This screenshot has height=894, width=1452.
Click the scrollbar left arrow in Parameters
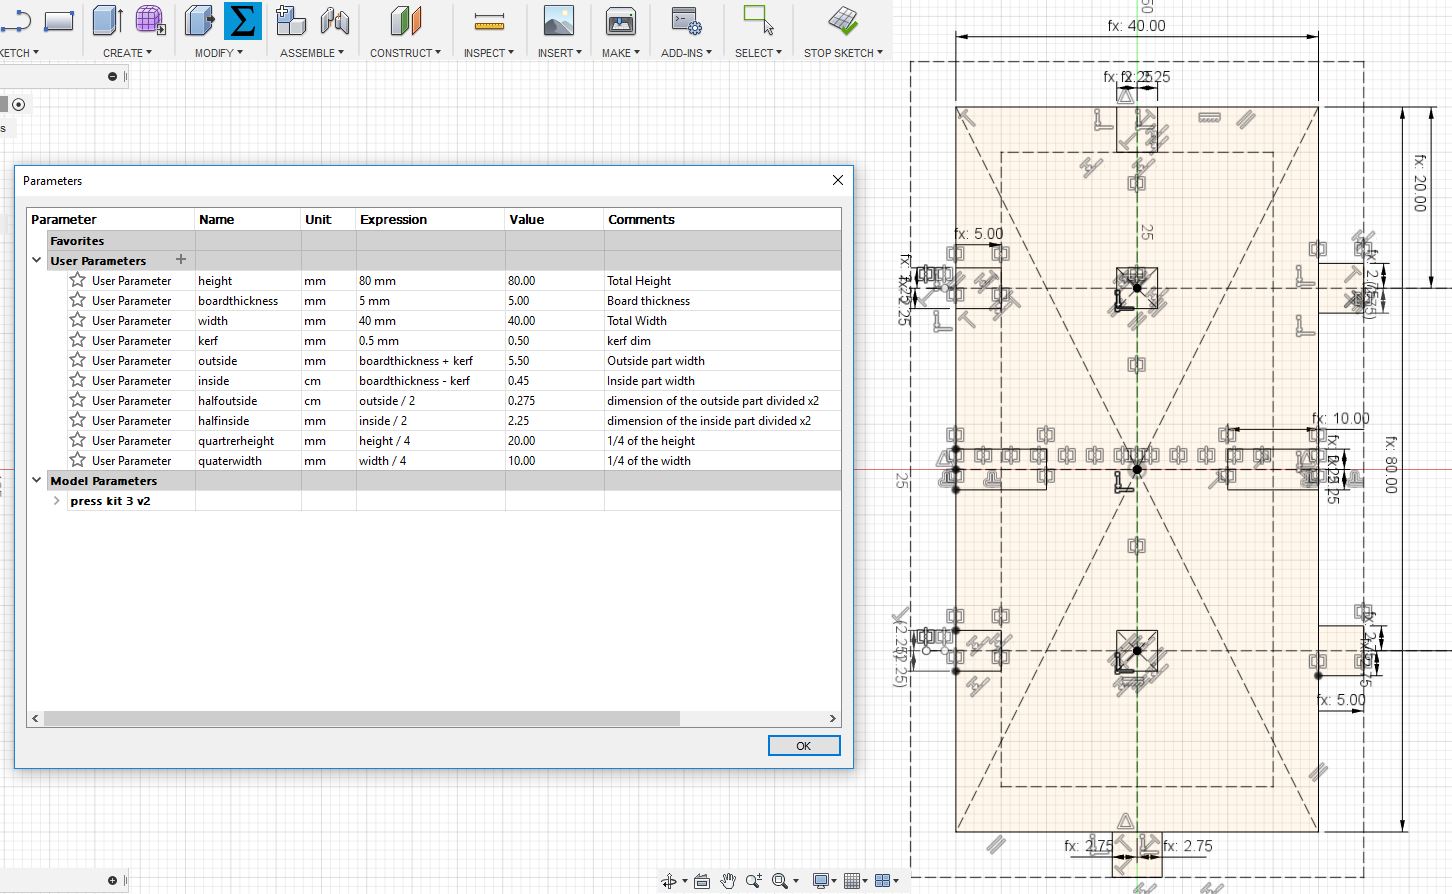(x=36, y=718)
